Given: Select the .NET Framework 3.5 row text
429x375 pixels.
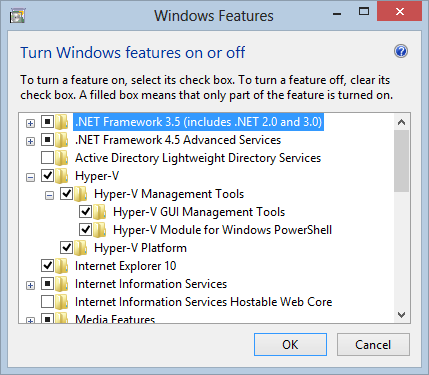Looking at the screenshot, I should [198, 122].
